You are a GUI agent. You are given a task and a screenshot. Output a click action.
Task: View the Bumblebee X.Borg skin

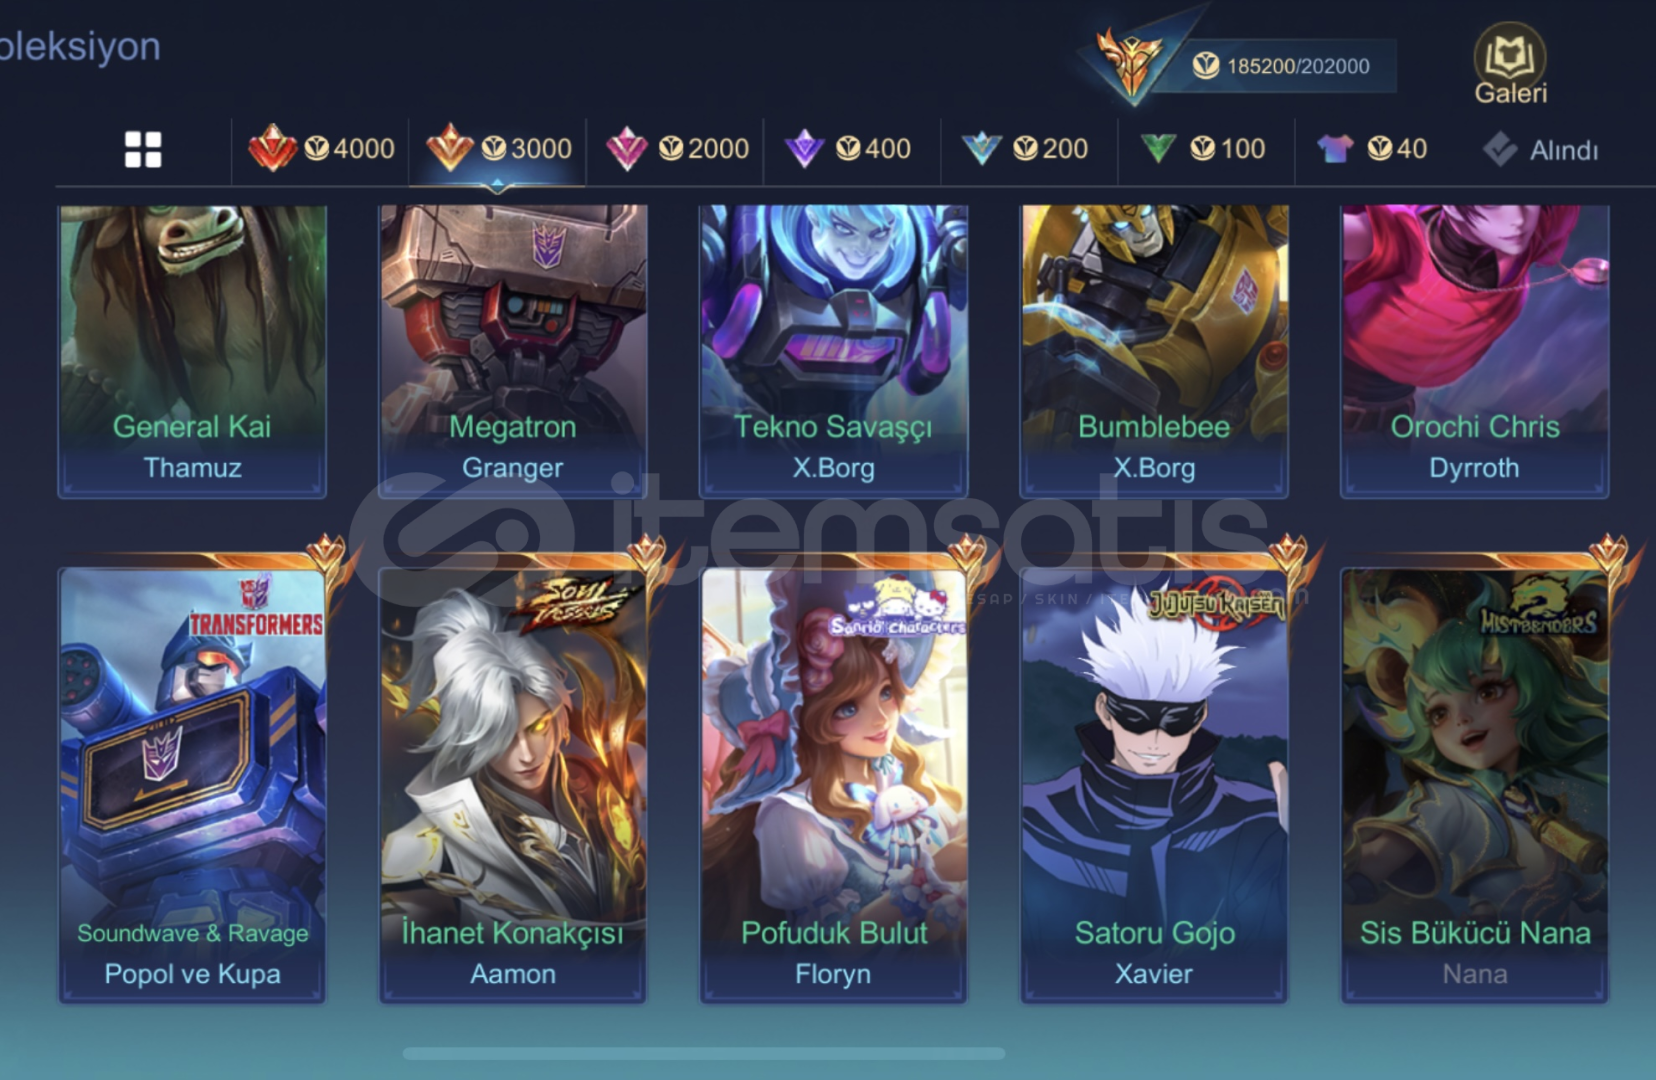[x=1154, y=351]
